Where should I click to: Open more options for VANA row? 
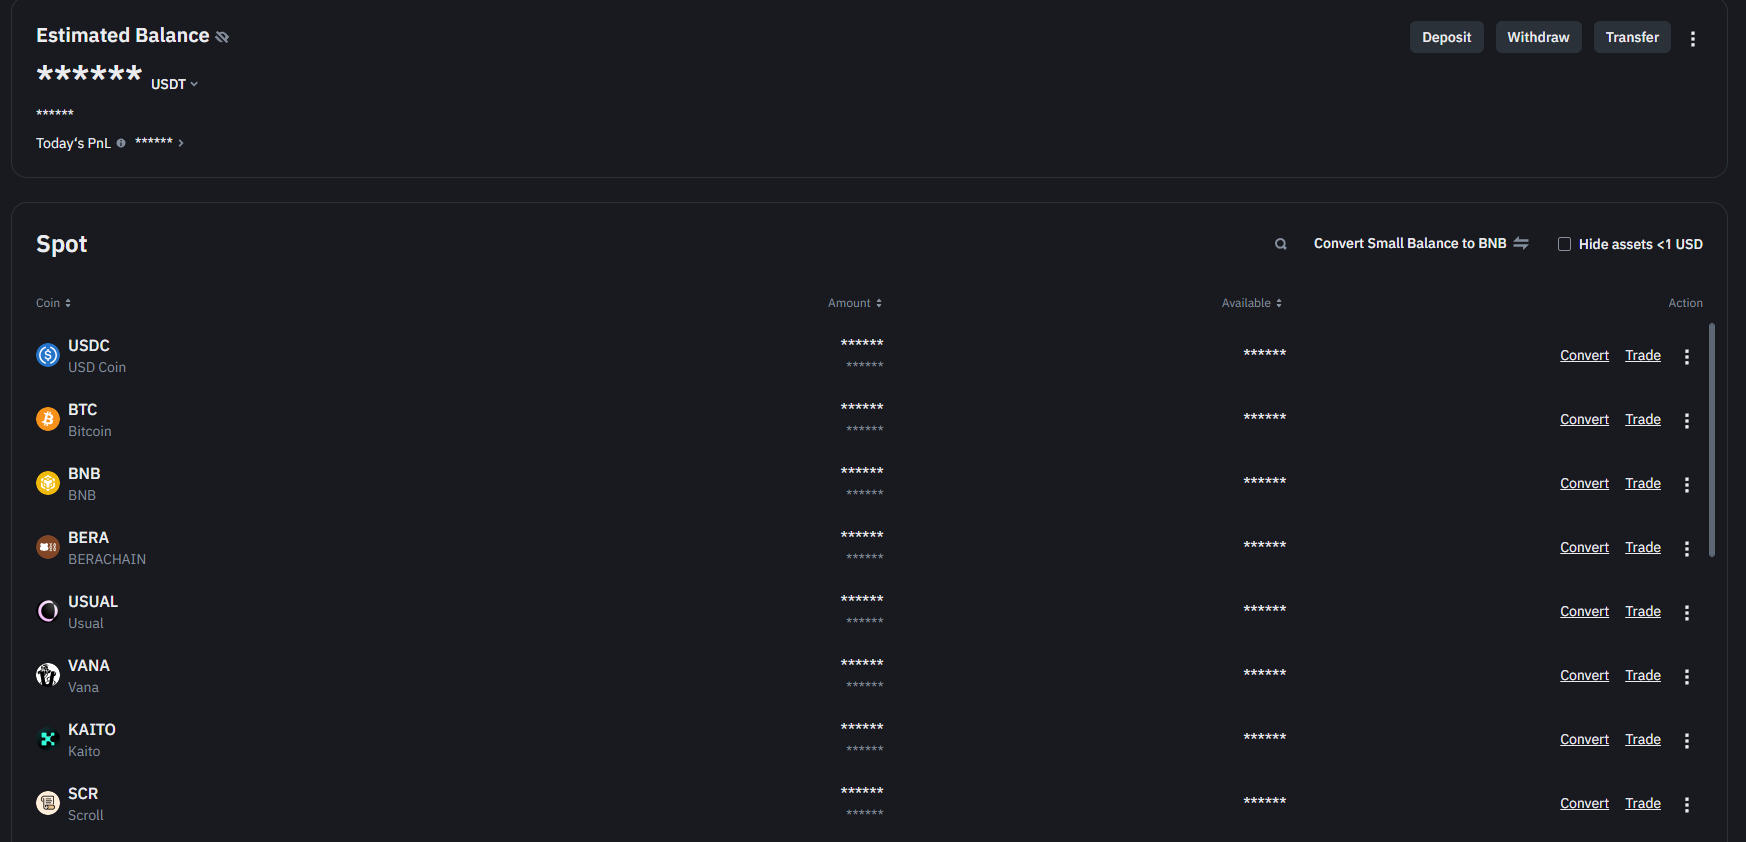1687,677
